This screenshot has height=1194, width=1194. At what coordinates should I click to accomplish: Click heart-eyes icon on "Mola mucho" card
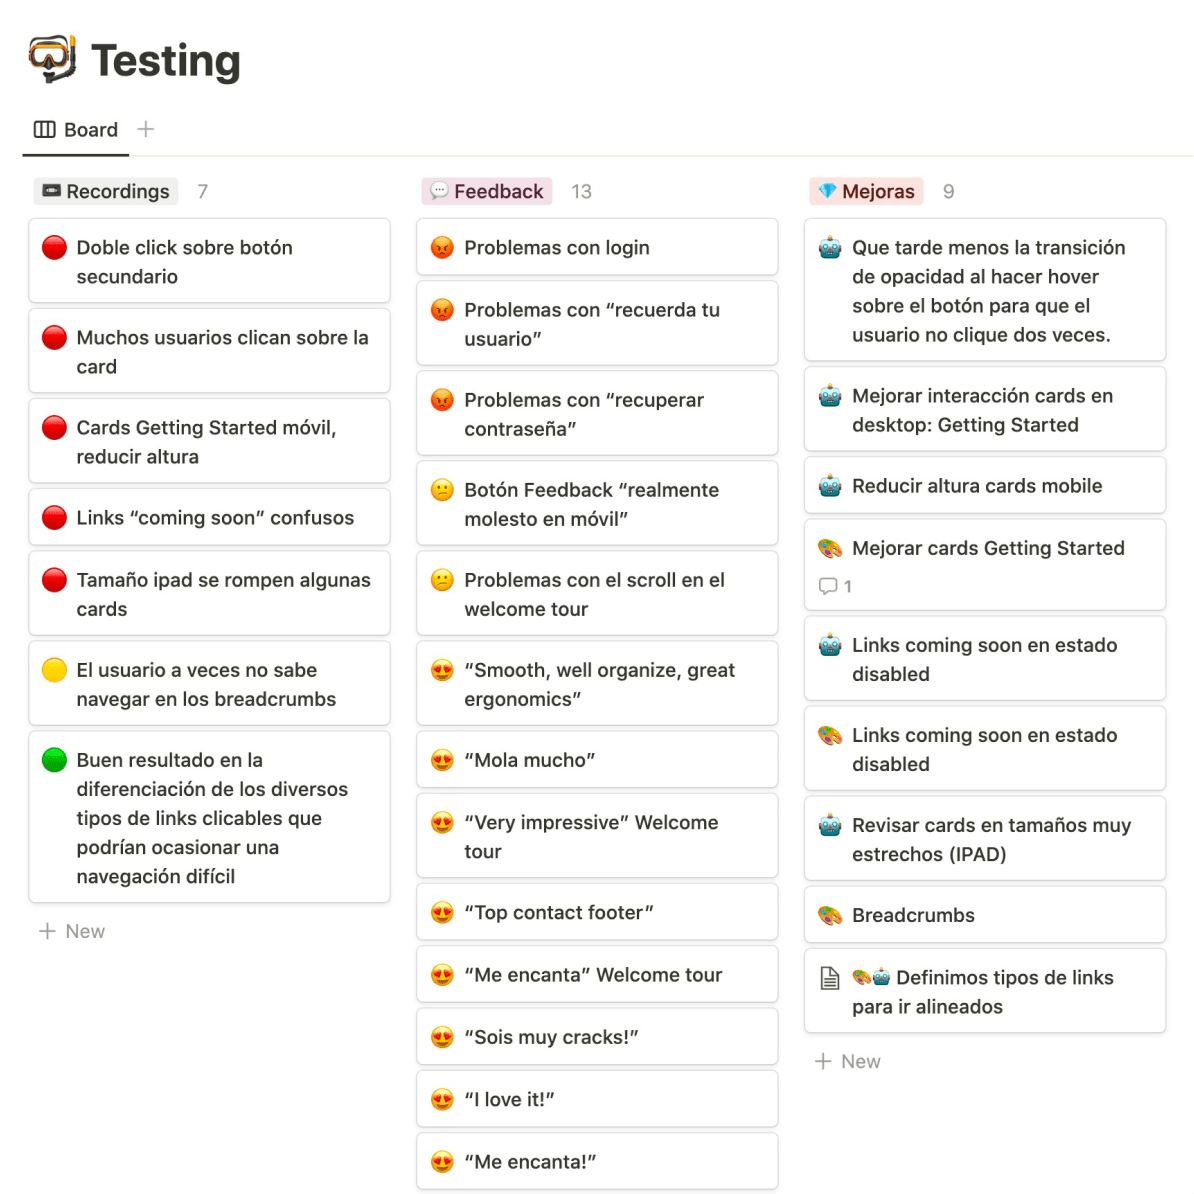(x=442, y=760)
